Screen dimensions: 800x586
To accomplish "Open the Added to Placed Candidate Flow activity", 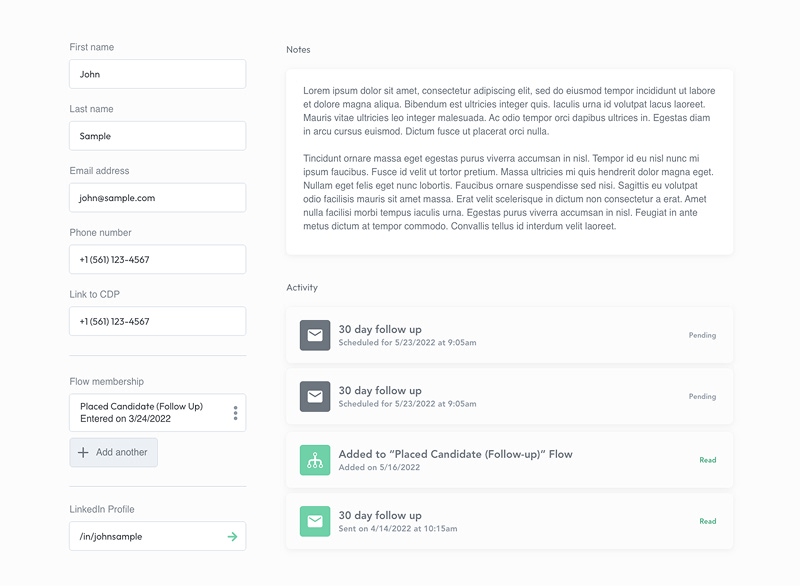I will [509, 460].
